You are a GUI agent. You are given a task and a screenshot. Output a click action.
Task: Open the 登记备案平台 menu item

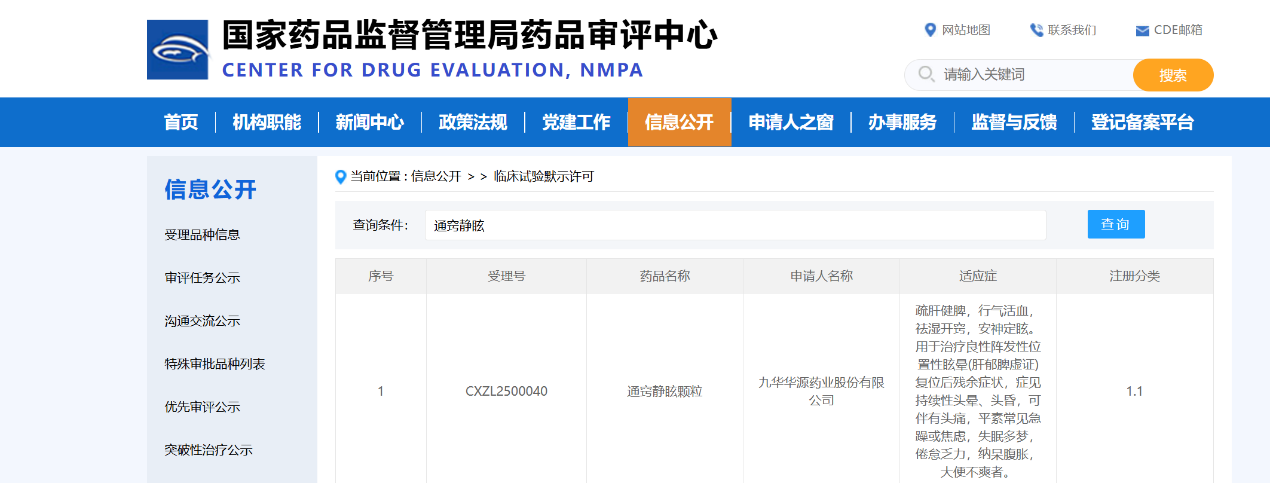pos(1142,122)
